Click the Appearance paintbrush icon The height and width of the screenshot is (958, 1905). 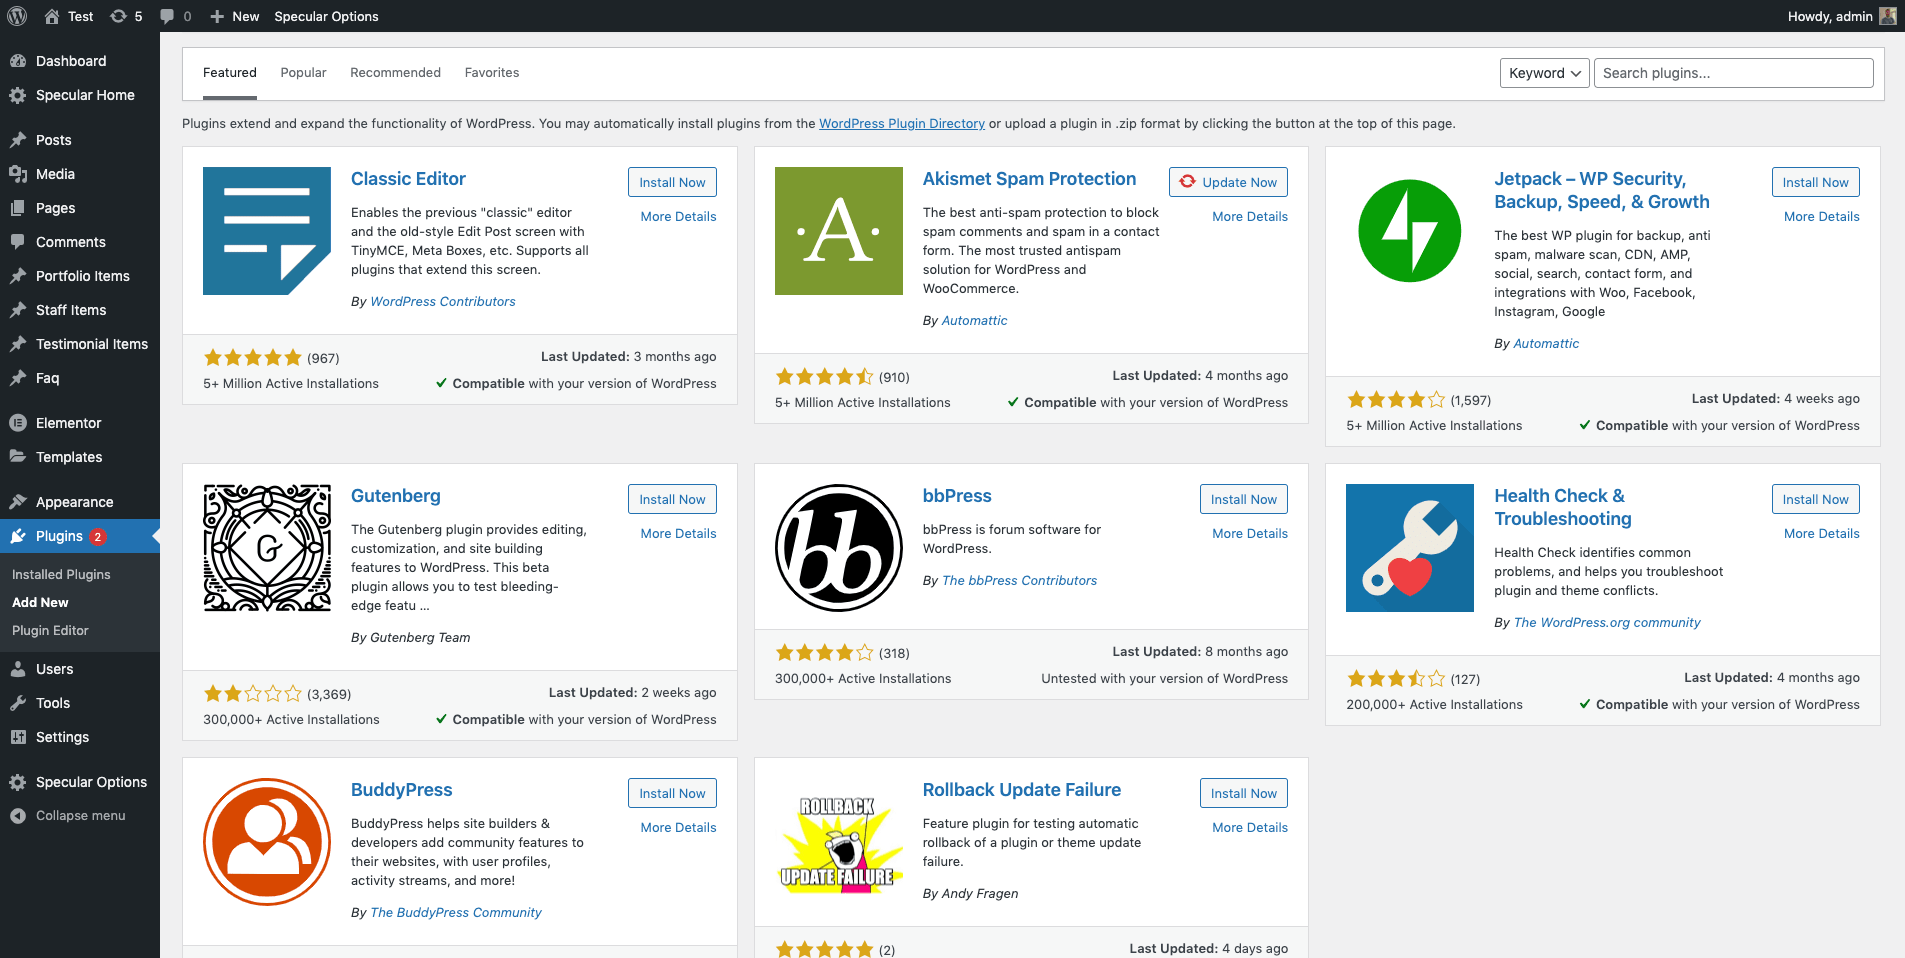[18, 502]
